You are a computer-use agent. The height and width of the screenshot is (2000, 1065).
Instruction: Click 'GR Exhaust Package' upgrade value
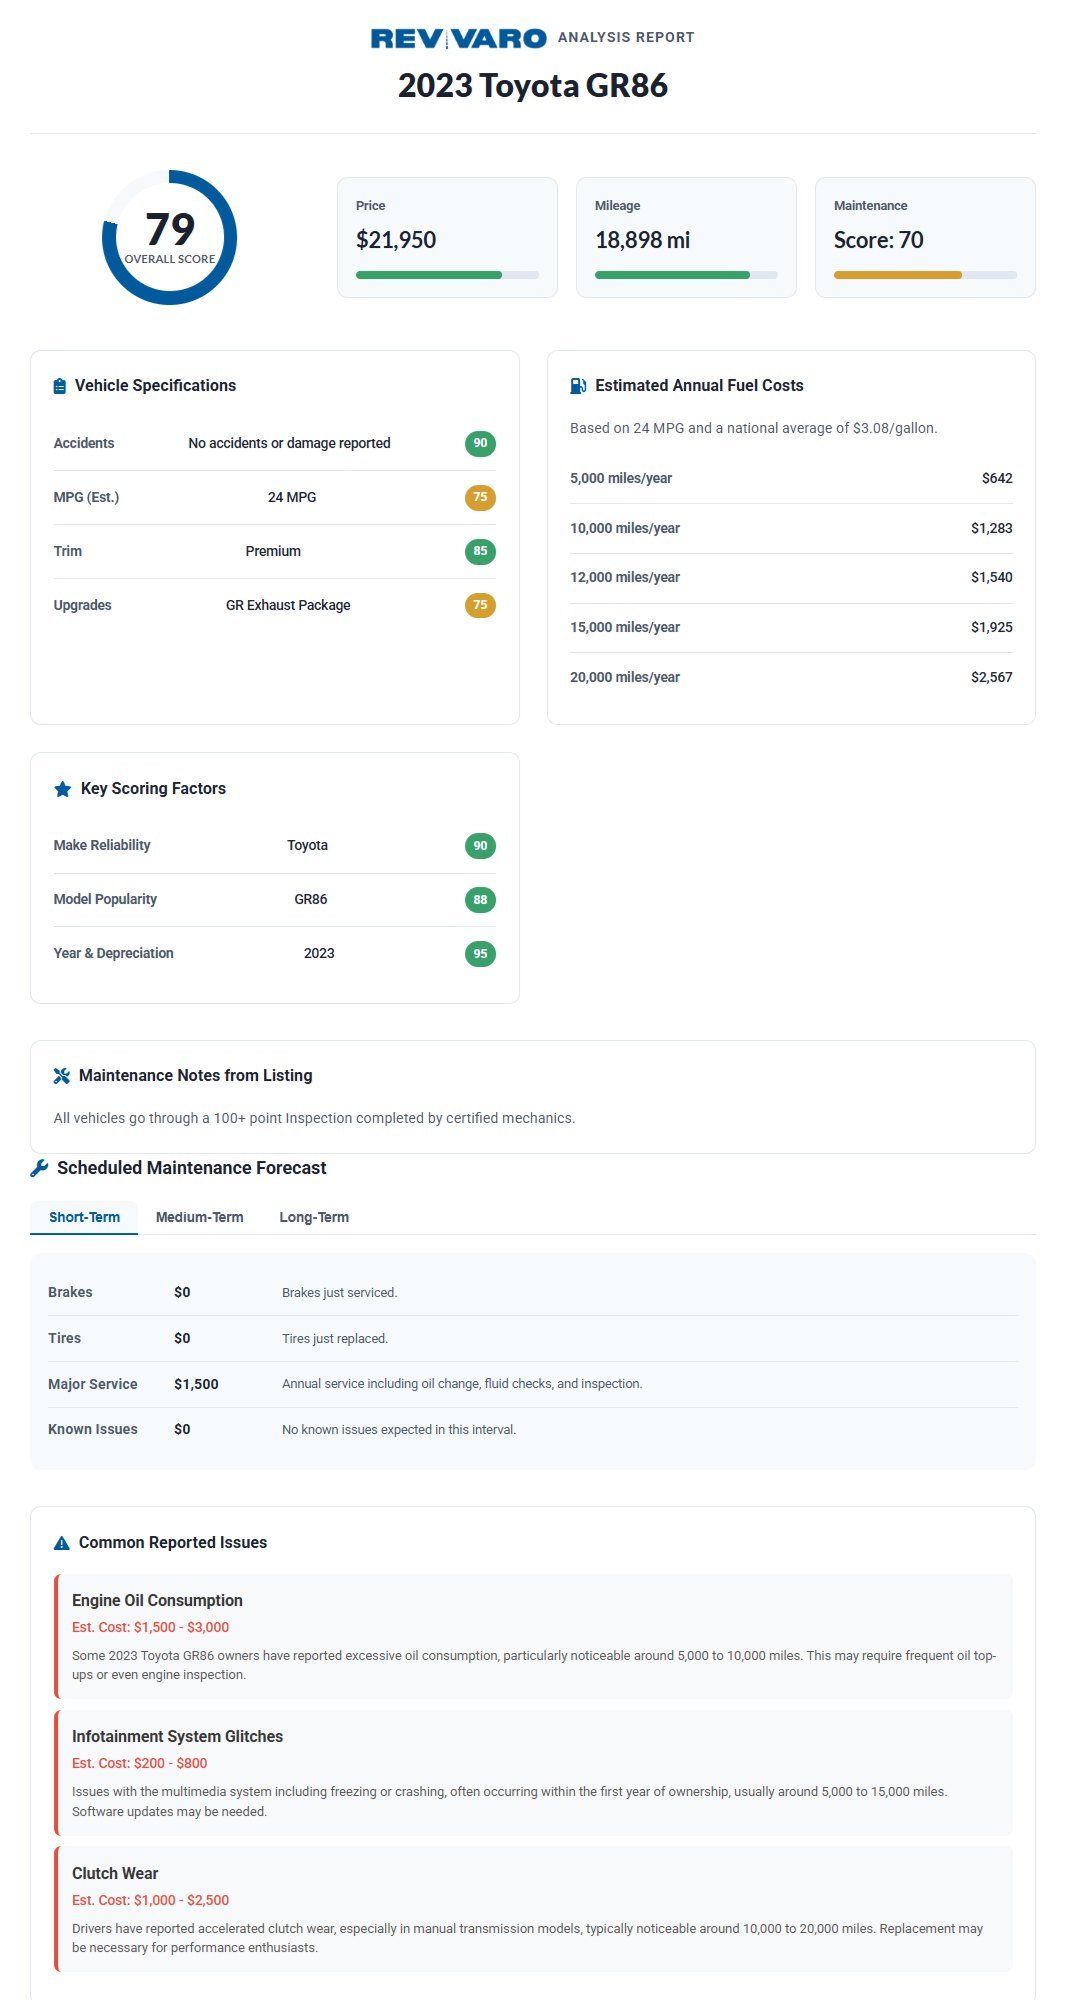coord(288,605)
